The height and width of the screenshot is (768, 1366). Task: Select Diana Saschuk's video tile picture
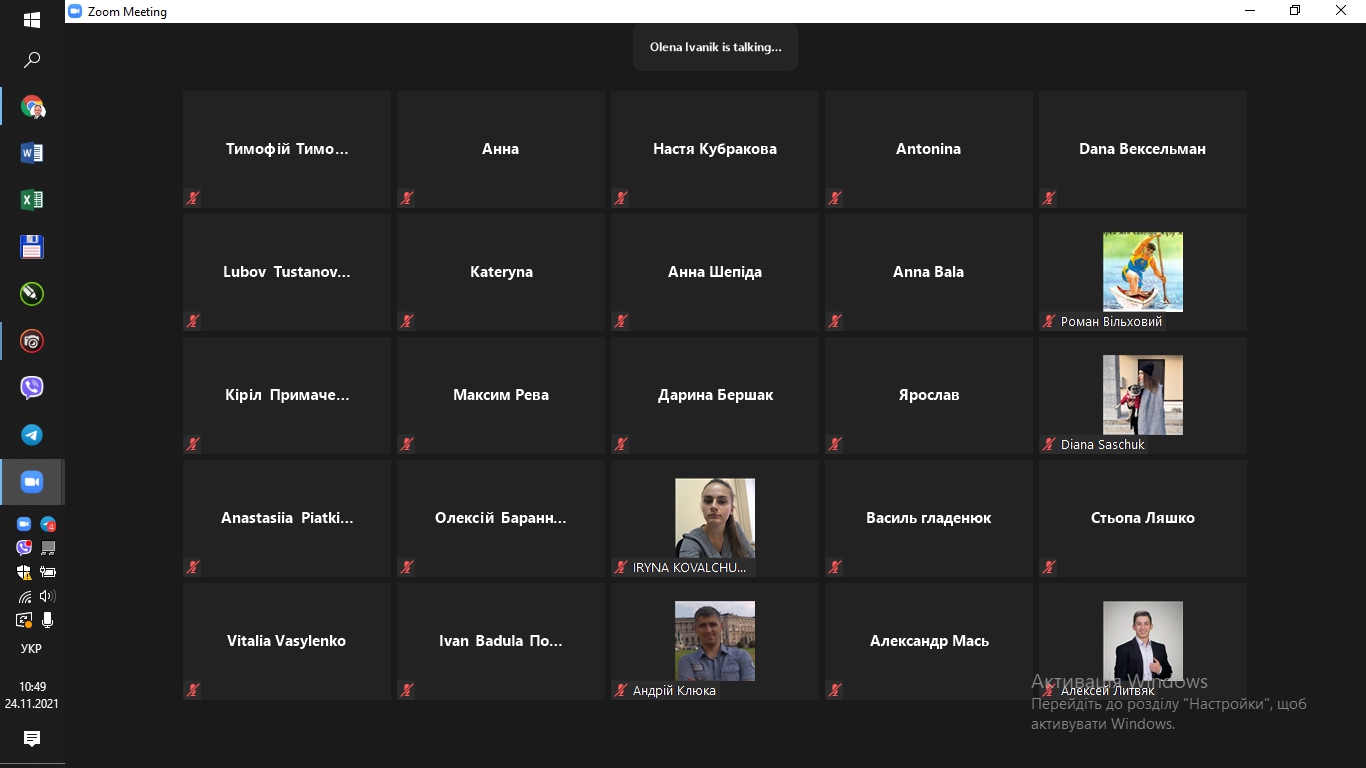tap(1142, 395)
